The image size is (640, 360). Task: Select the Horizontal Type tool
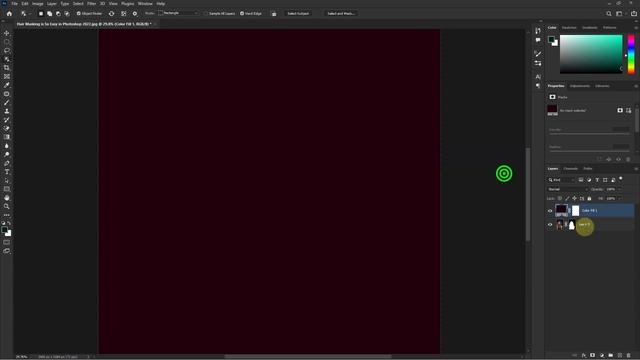[x=7, y=172]
